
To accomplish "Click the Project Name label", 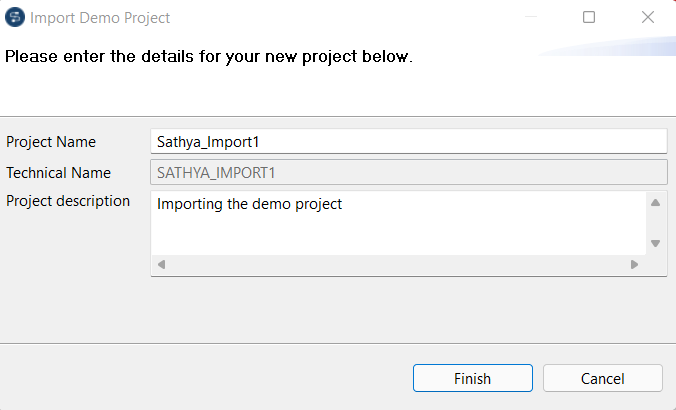I will [x=51, y=142].
